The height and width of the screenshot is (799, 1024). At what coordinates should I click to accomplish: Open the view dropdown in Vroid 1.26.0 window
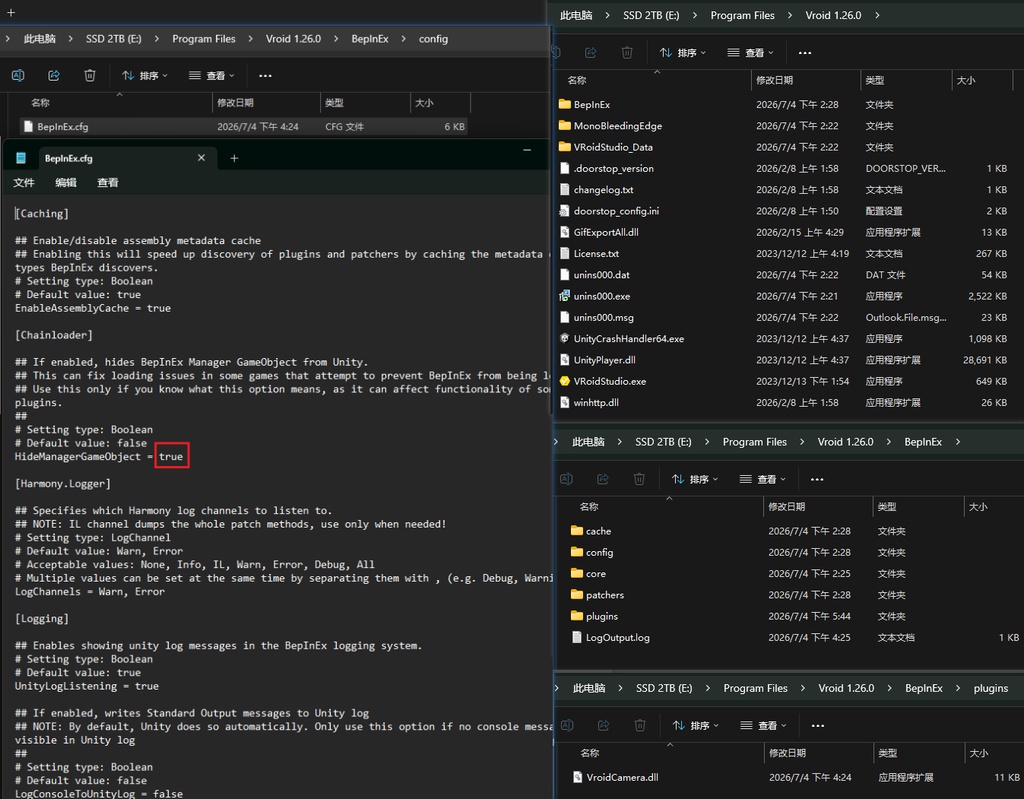point(750,52)
